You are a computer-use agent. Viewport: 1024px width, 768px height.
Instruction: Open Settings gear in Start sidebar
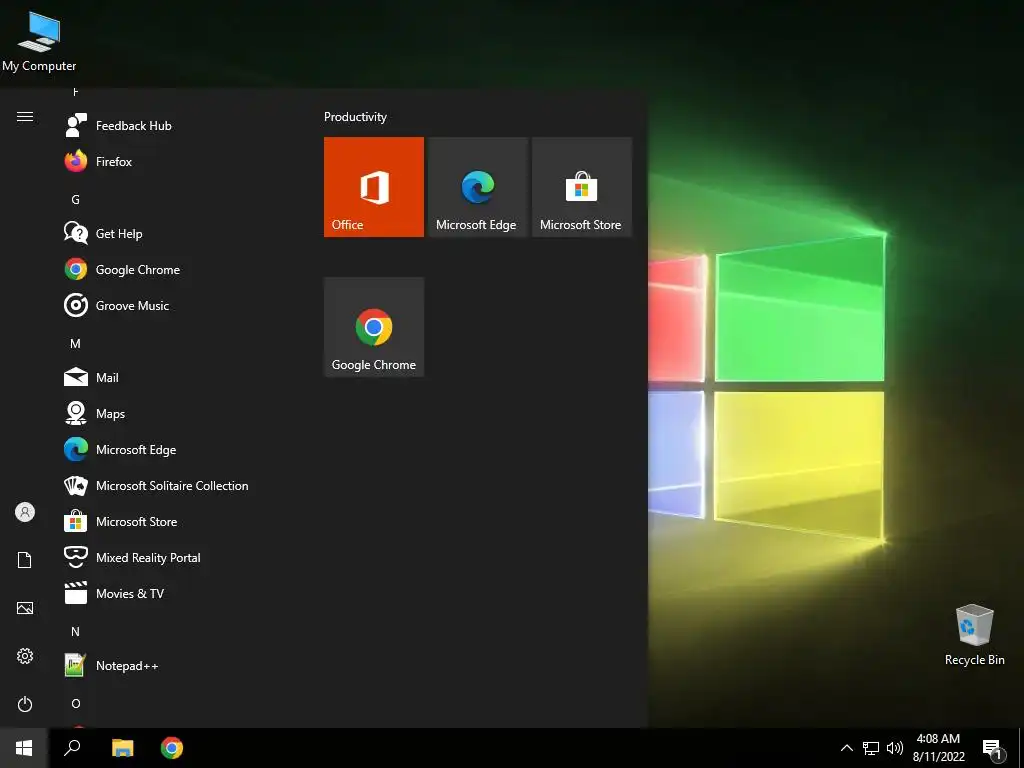pyautogui.click(x=25, y=656)
